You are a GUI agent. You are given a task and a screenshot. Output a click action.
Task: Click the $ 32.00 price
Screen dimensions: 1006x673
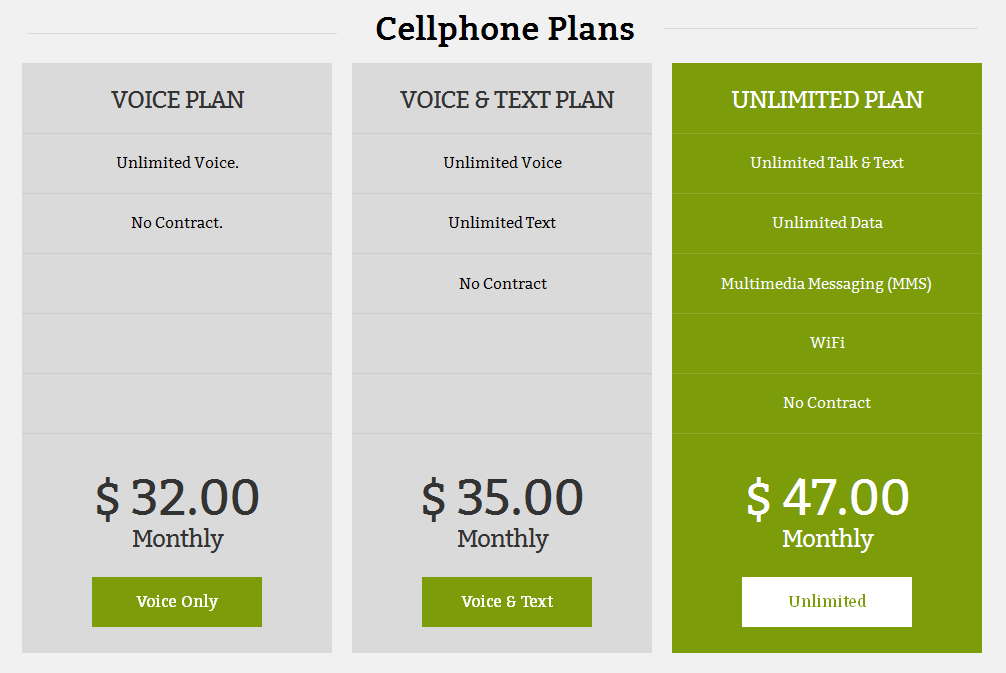(178, 497)
